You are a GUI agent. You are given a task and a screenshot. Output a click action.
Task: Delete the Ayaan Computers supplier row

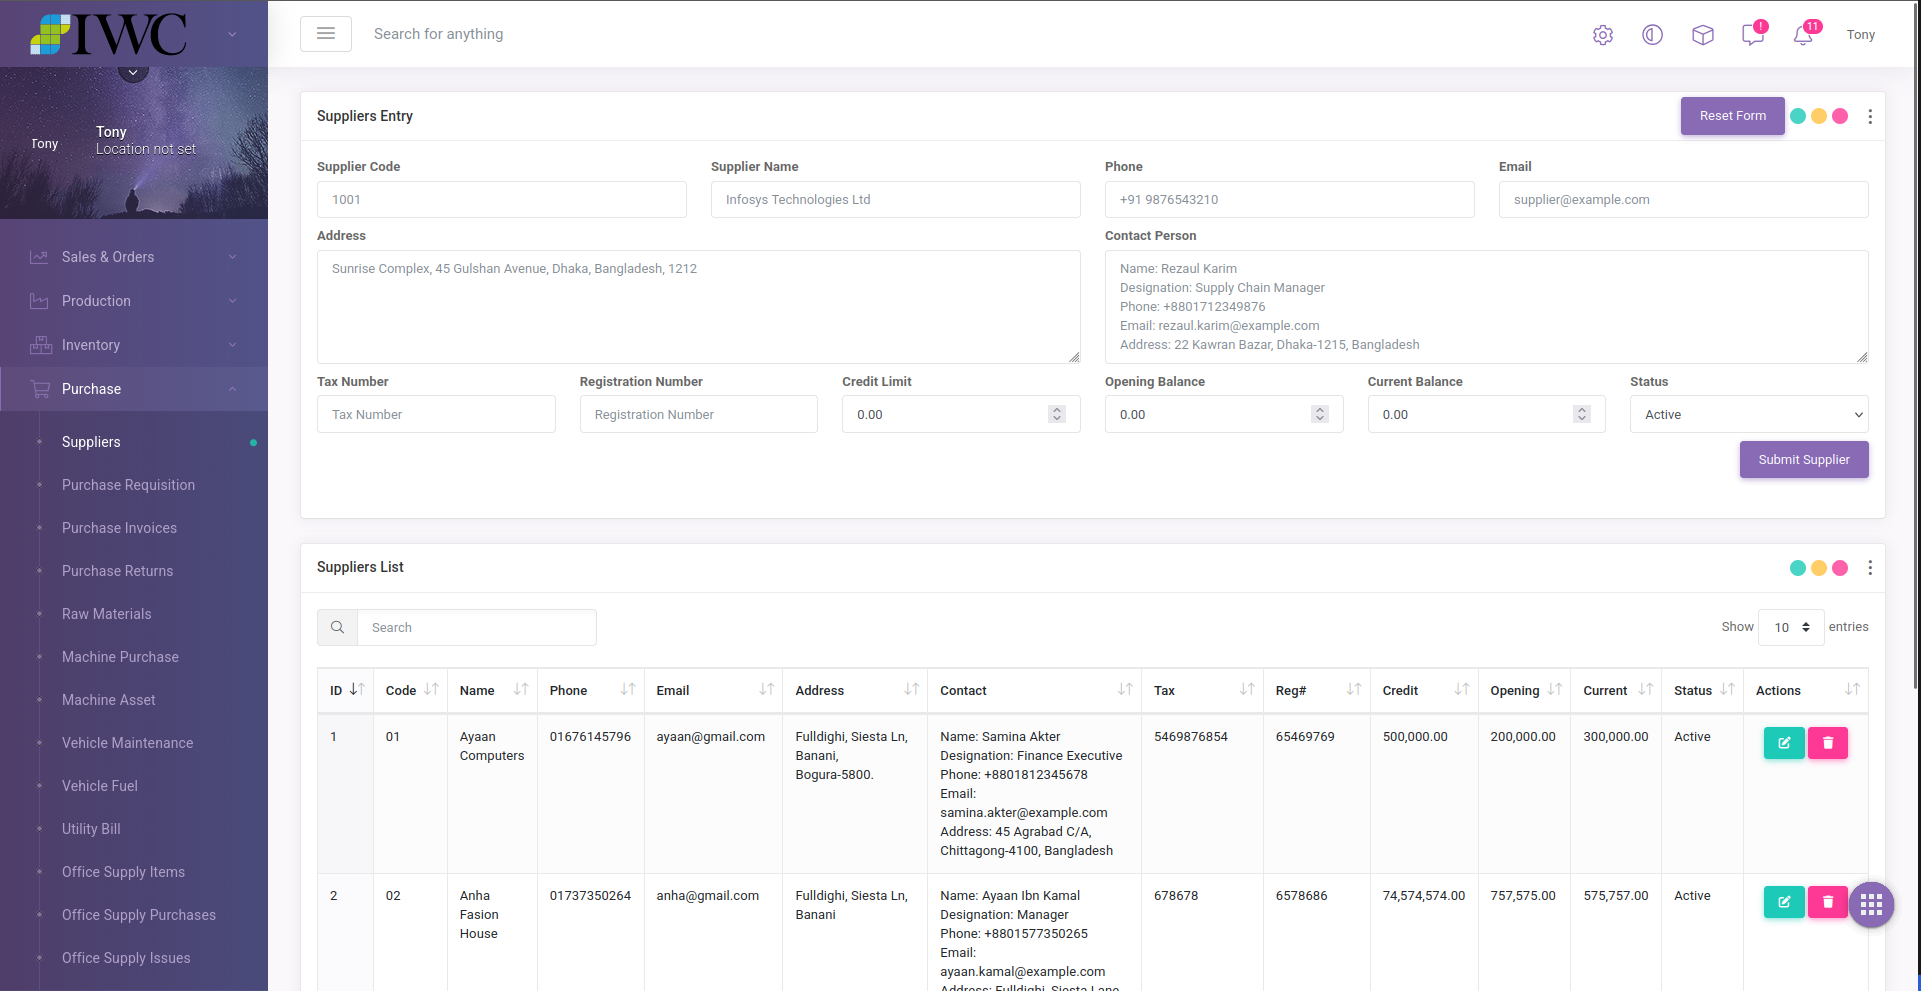(1828, 743)
